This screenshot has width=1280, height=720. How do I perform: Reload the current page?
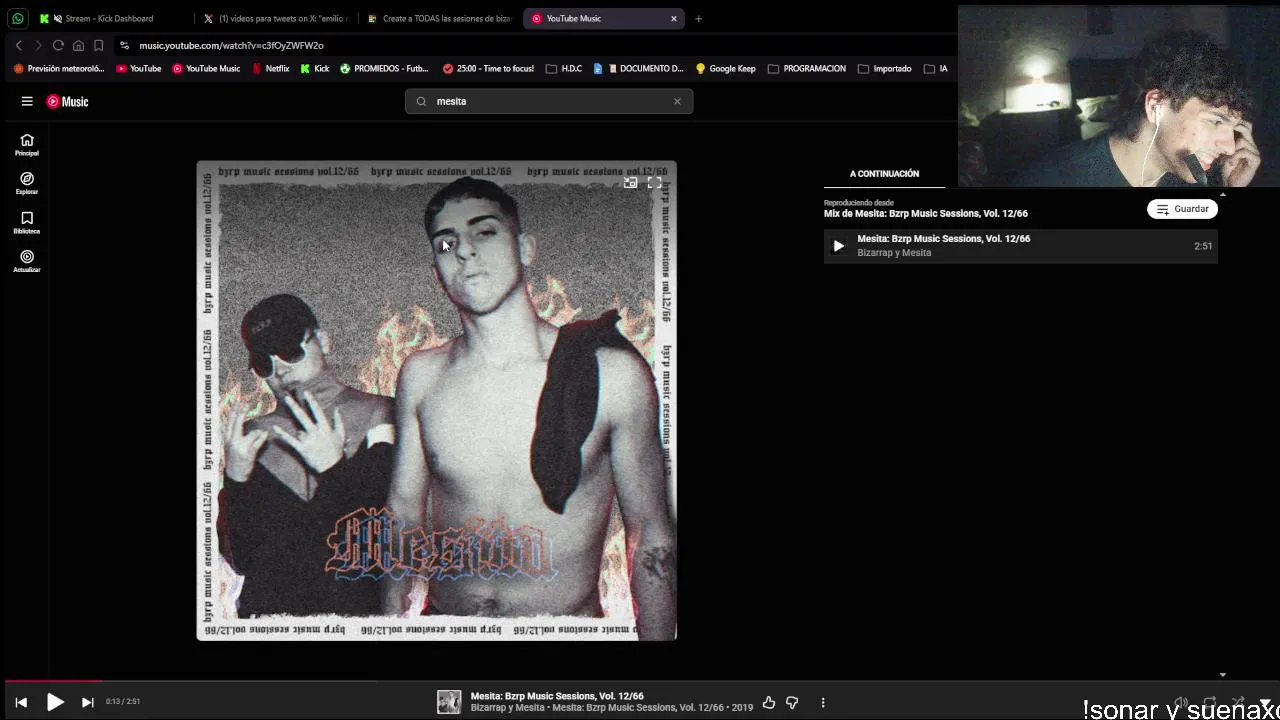pyautogui.click(x=58, y=45)
